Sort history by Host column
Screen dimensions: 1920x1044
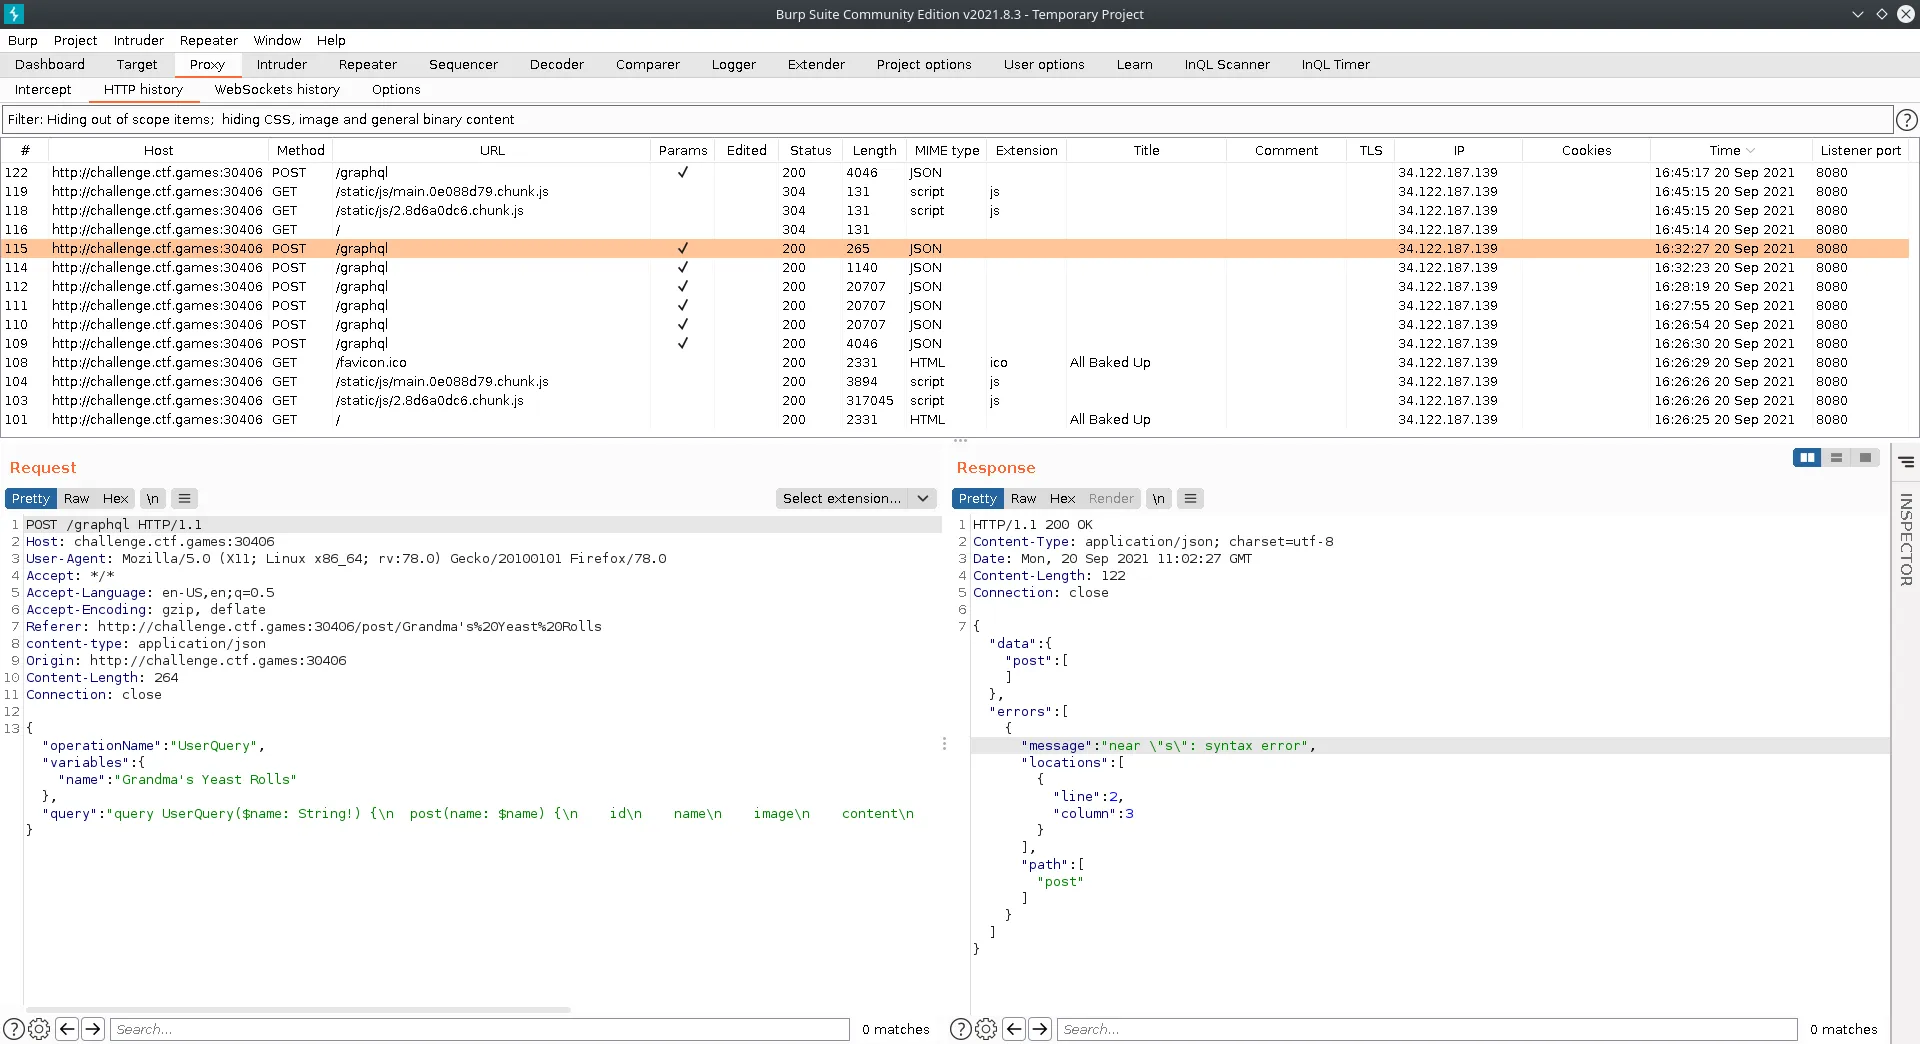pyautogui.click(x=158, y=151)
